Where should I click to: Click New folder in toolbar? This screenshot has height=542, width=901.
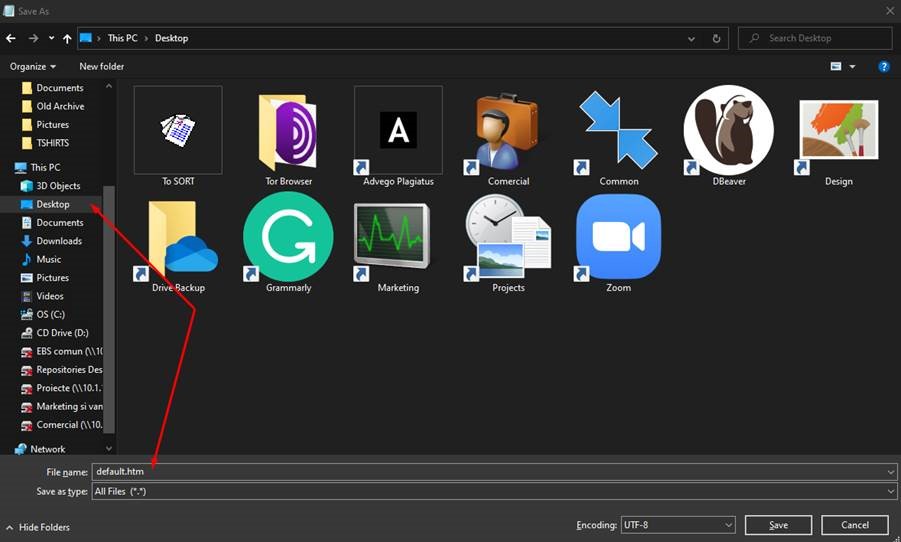pyautogui.click(x=102, y=67)
